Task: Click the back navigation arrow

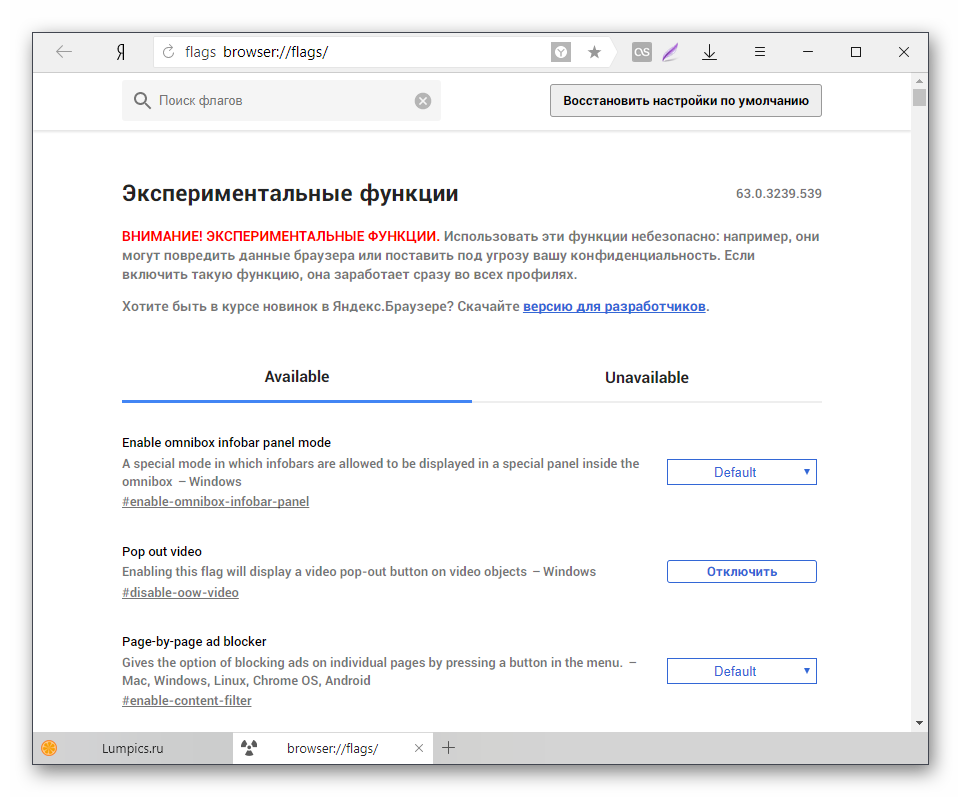Action: coord(64,52)
